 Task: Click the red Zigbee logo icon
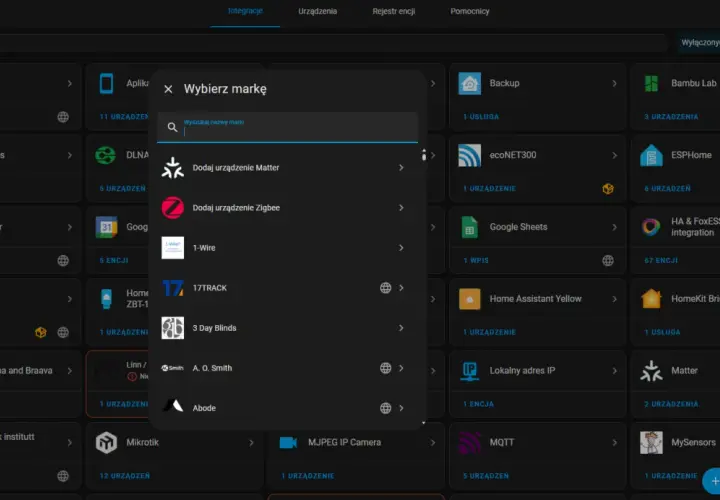pyautogui.click(x=173, y=208)
